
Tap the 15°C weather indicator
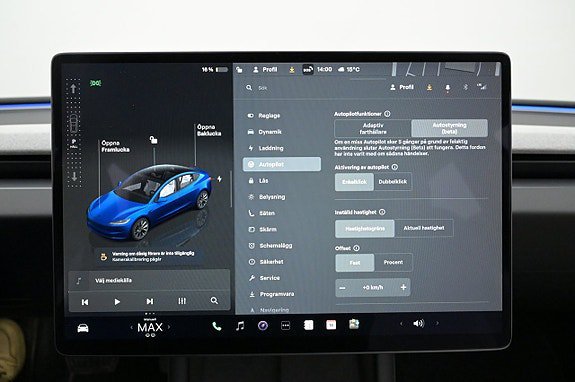pyautogui.click(x=349, y=69)
